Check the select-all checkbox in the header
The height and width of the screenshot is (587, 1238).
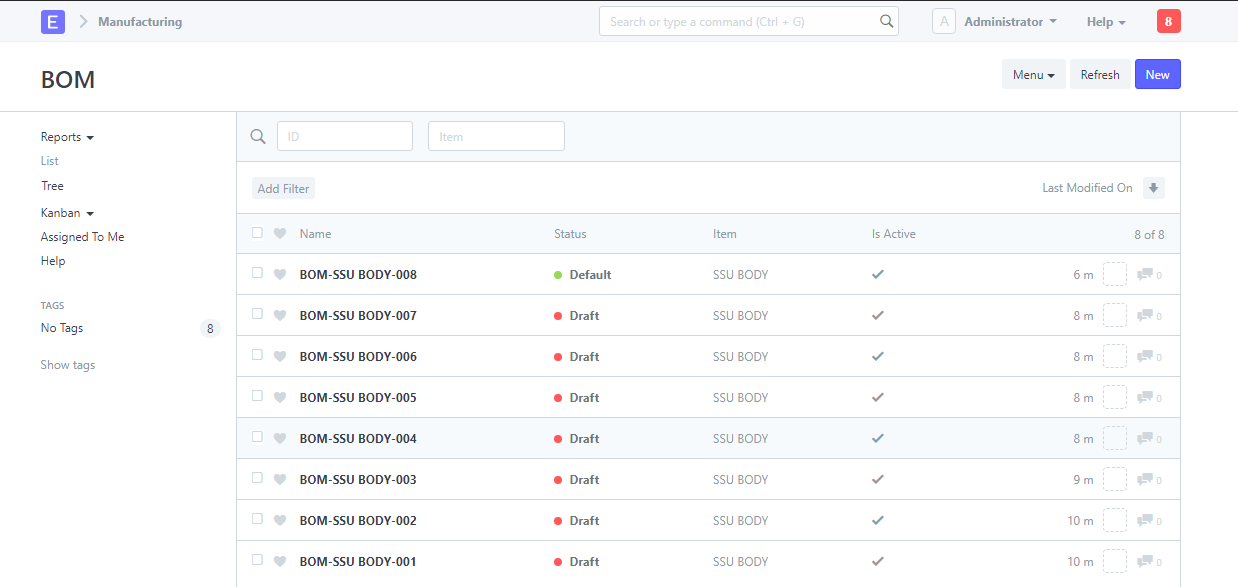[x=257, y=231]
